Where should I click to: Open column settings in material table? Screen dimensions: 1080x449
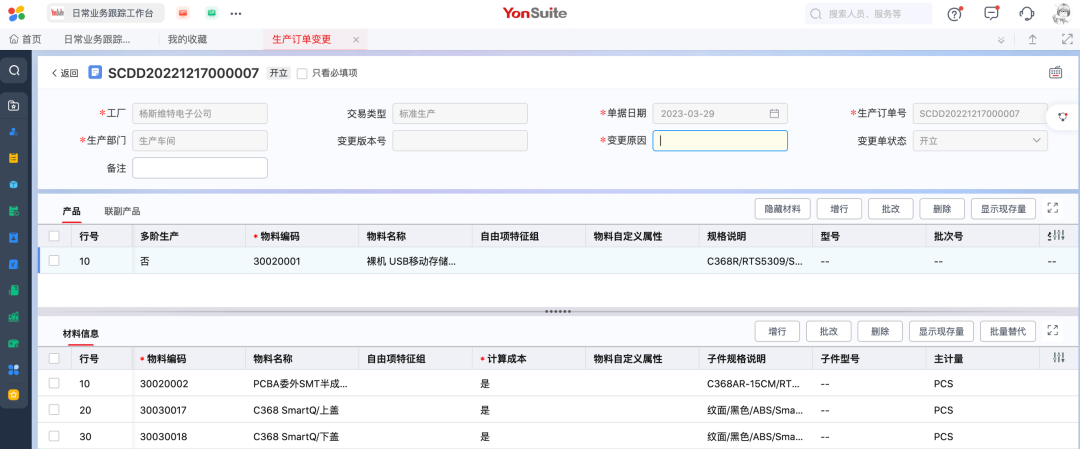(1059, 358)
